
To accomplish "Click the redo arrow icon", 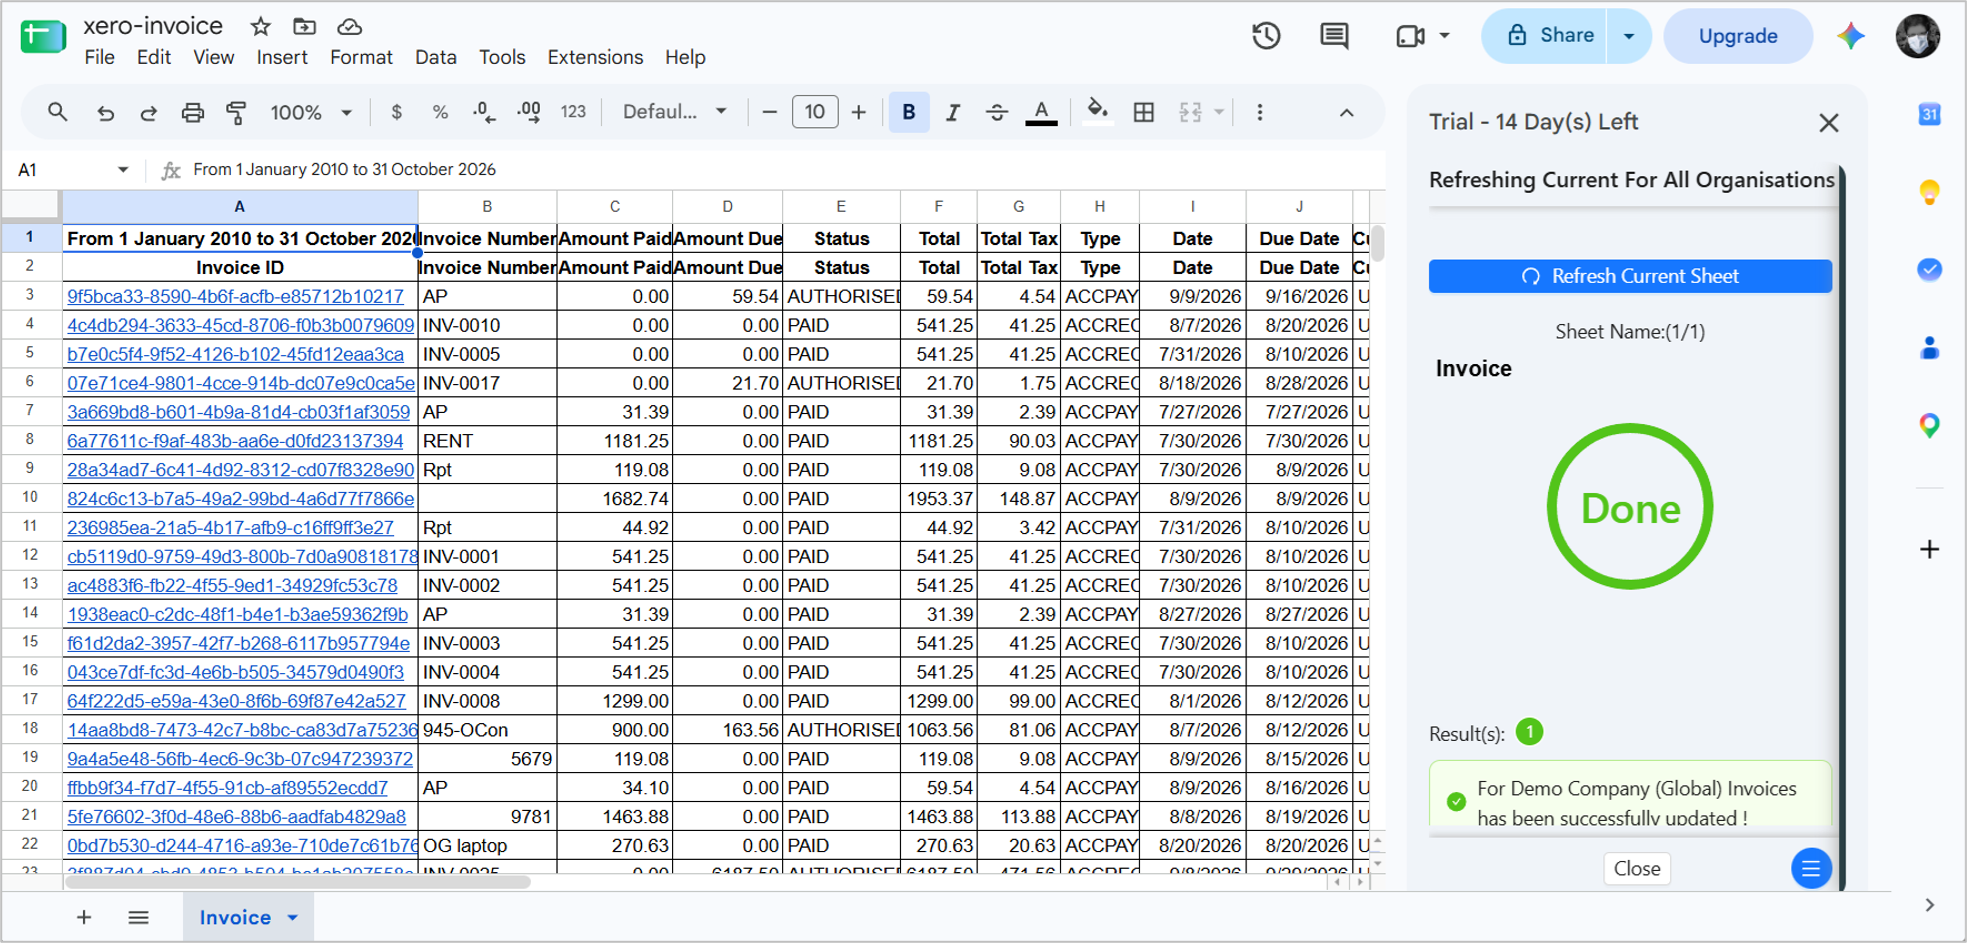I will (x=148, y=113).
